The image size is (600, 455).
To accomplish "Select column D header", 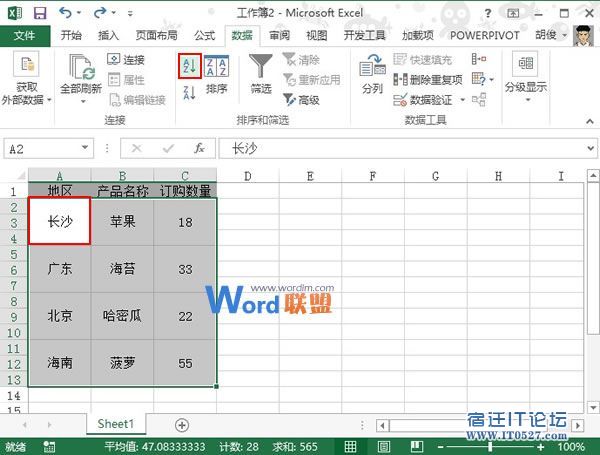I will coord(248,176).
